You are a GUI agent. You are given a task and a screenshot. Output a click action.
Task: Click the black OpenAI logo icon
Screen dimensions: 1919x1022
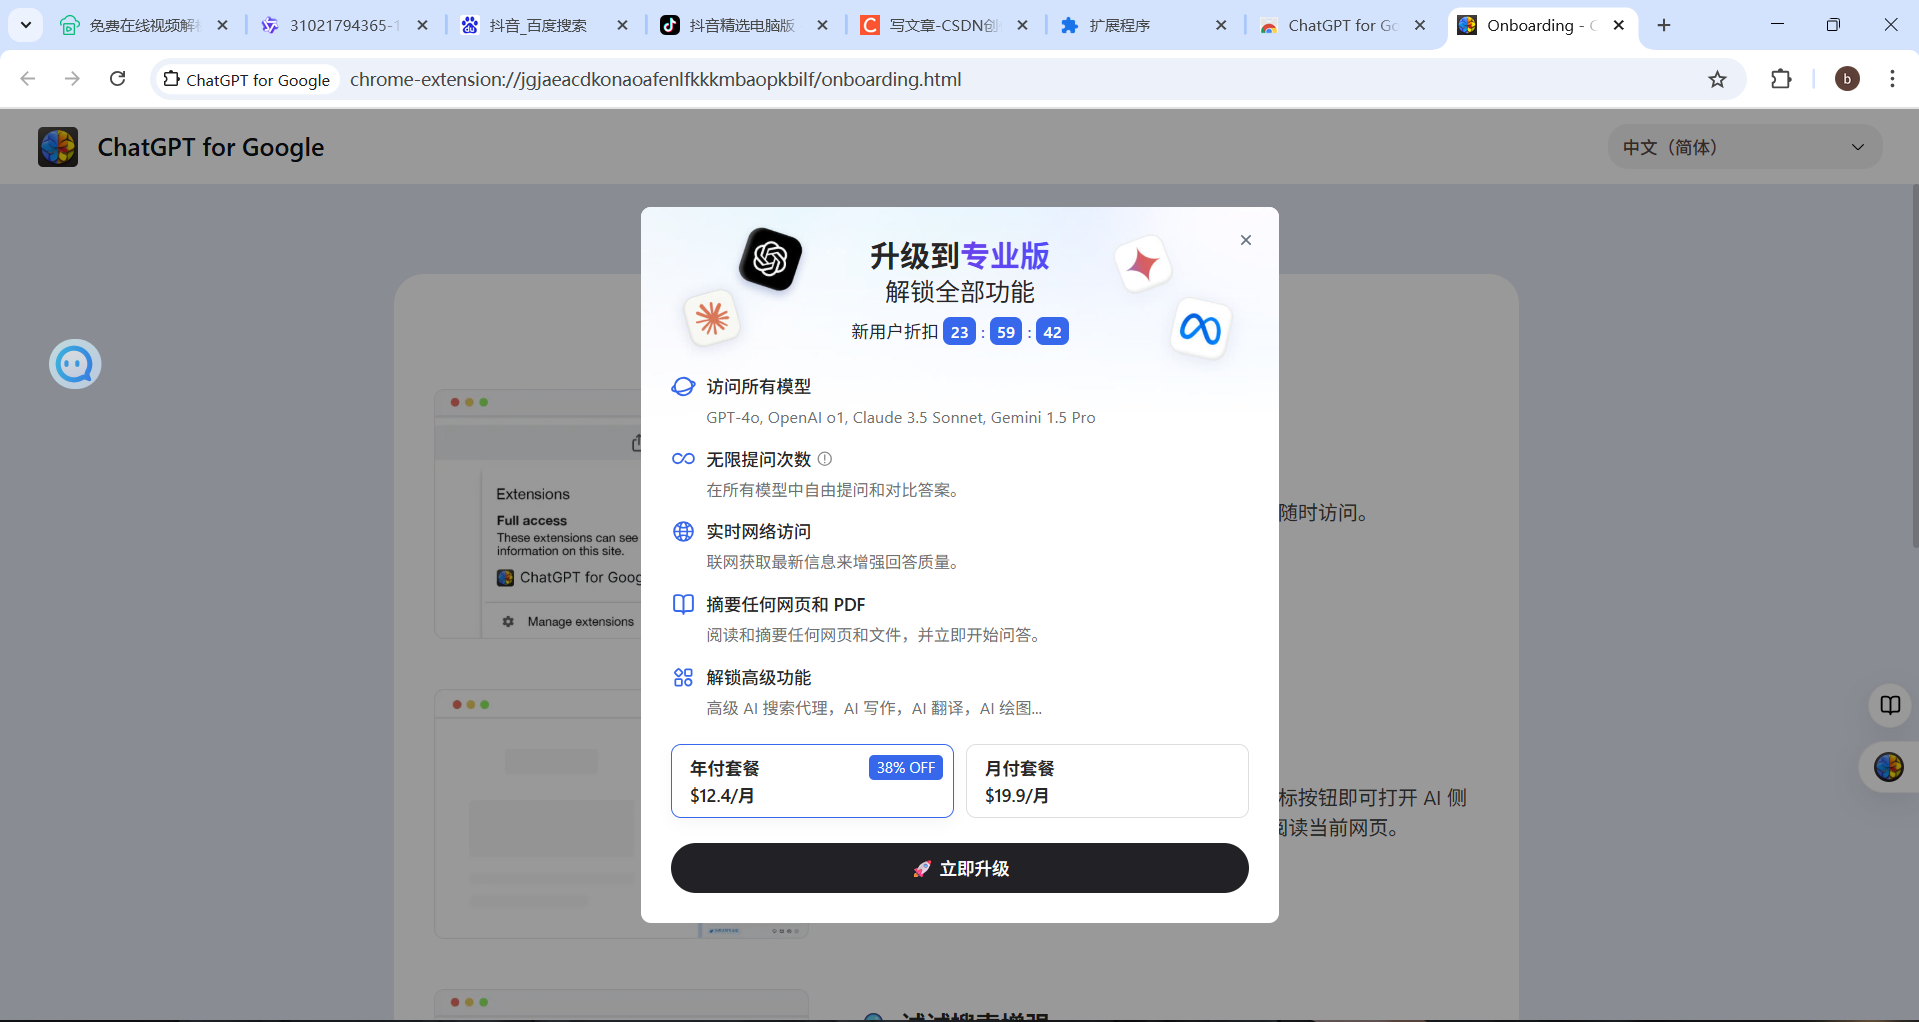tap(770, 259)
